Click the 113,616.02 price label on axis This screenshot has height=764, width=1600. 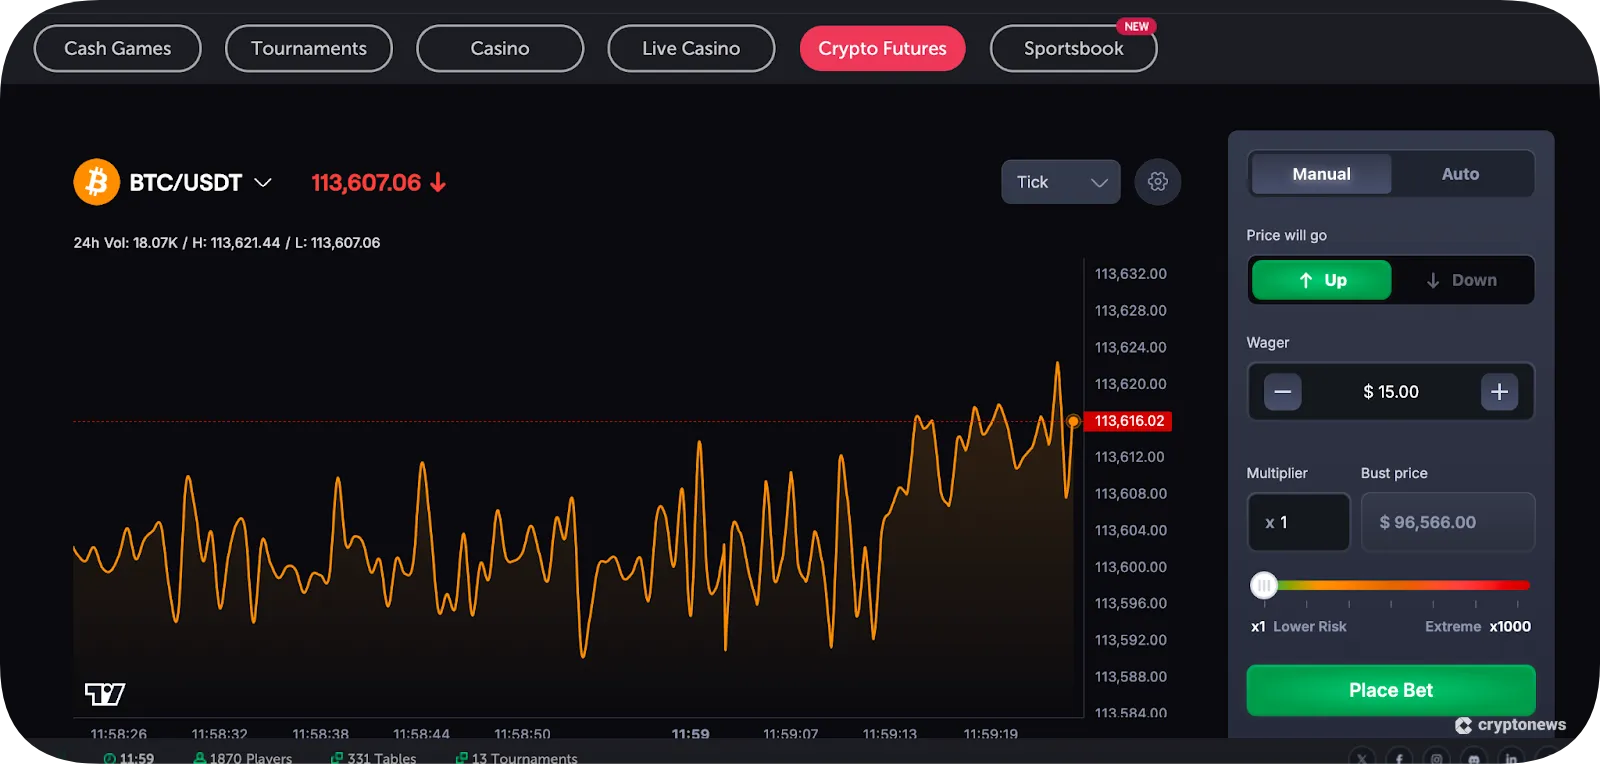click(x=1128, y=421)
